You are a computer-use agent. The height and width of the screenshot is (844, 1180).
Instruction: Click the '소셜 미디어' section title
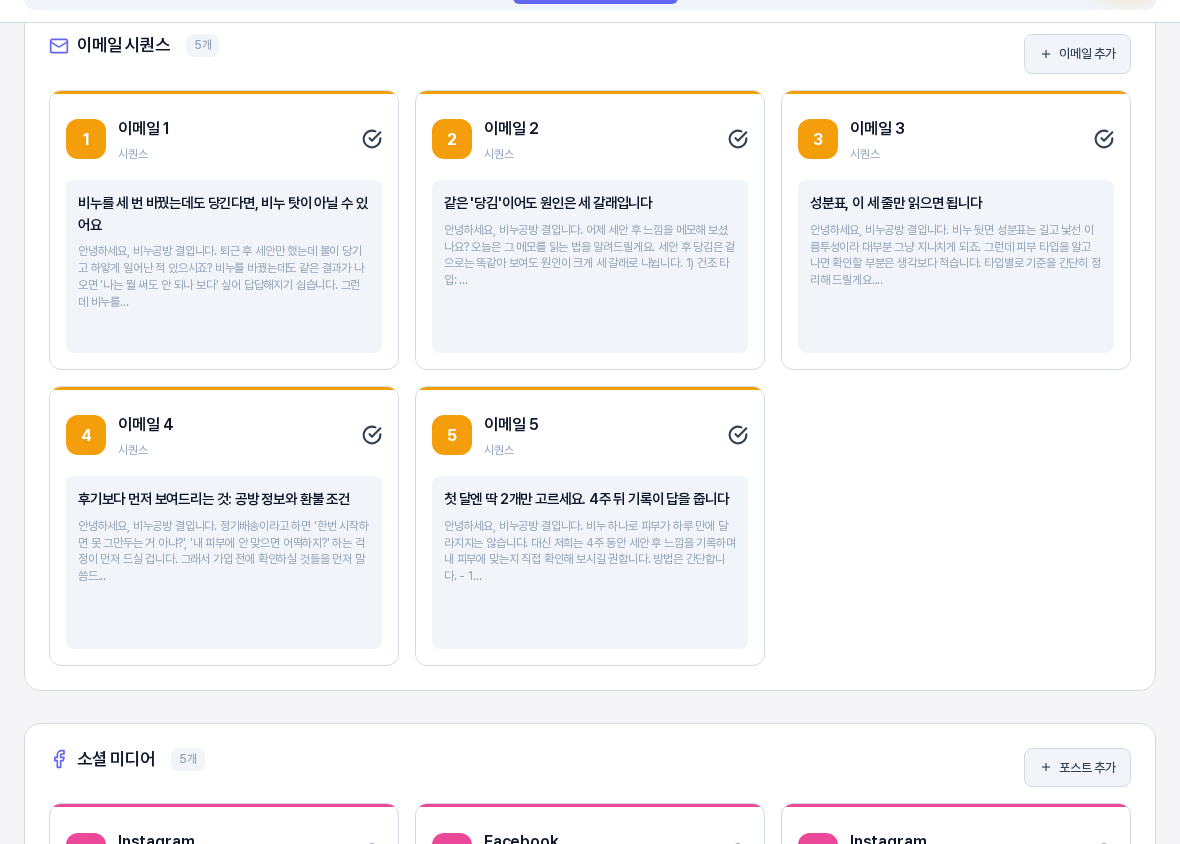click(x=116, y=759)
